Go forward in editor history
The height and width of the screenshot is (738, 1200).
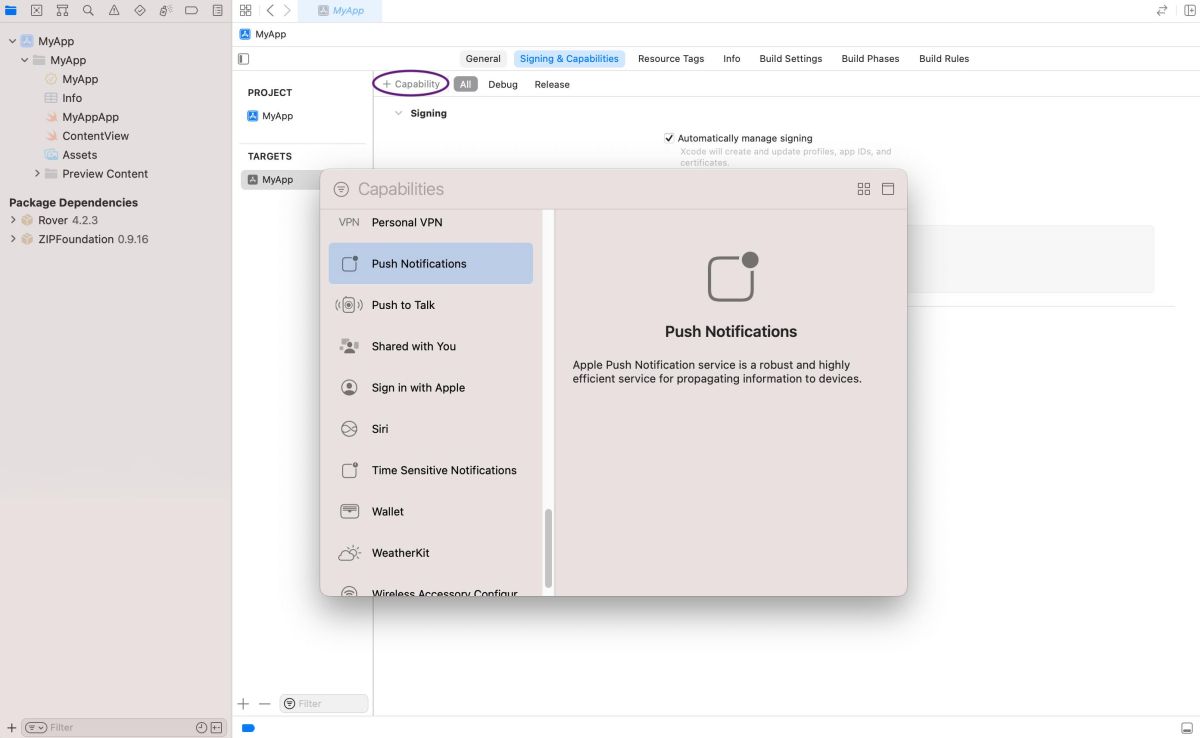click(287, 10)
